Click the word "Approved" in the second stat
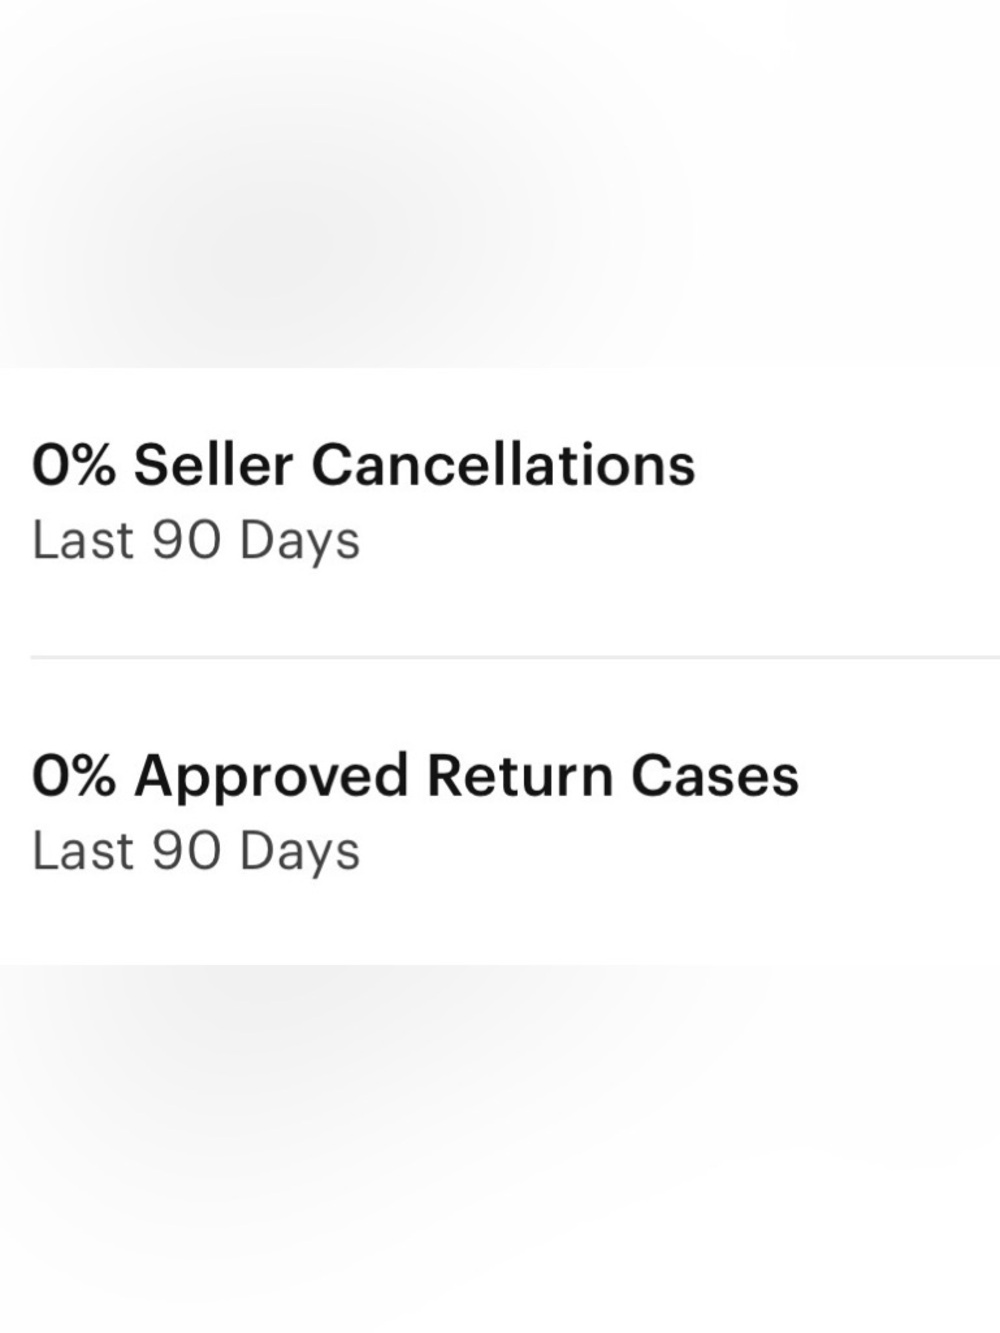 pos(271,777)
